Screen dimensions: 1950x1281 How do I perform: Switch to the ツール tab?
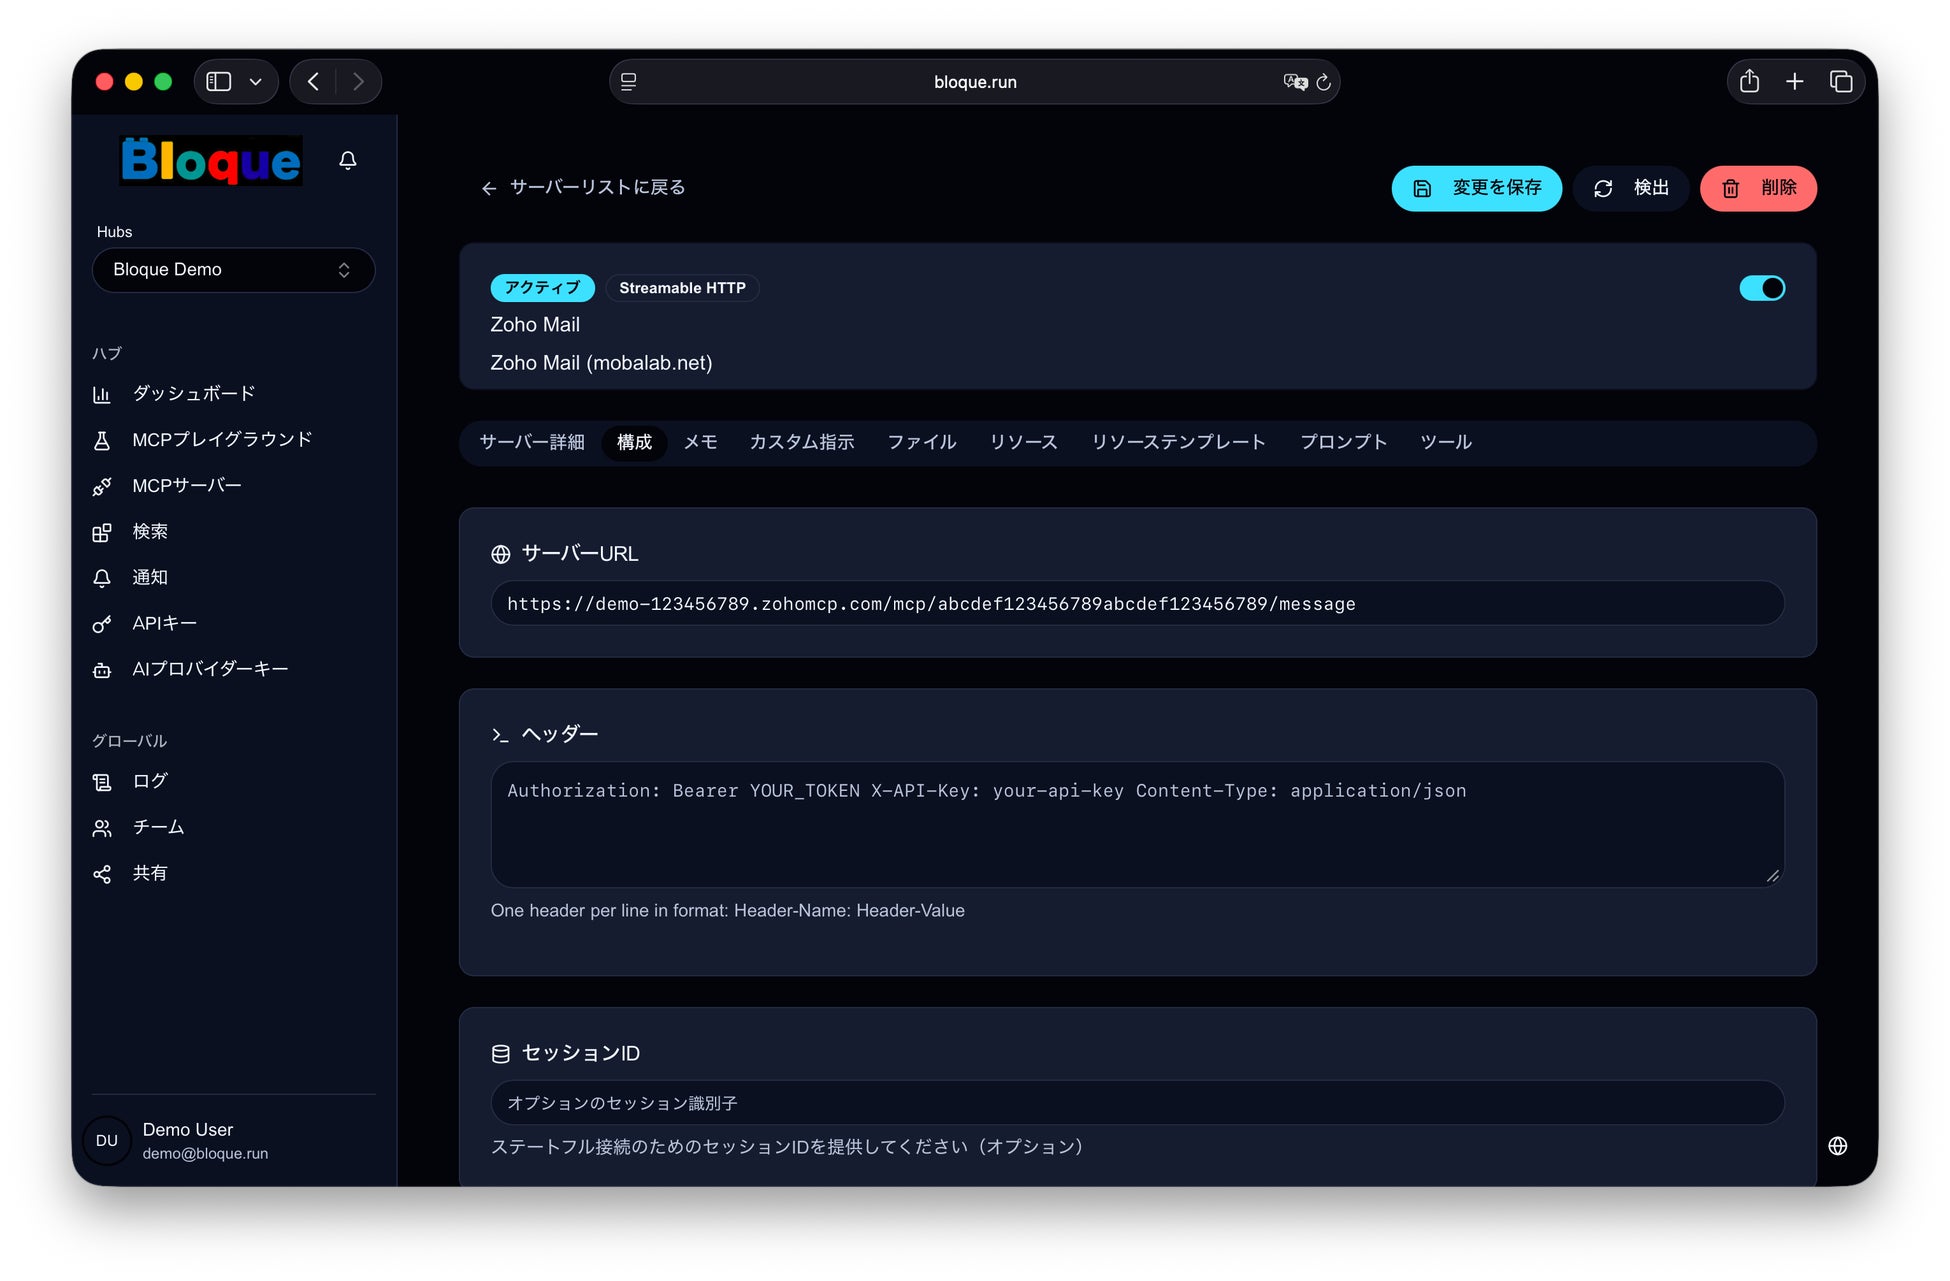(x=1446, y=442)
